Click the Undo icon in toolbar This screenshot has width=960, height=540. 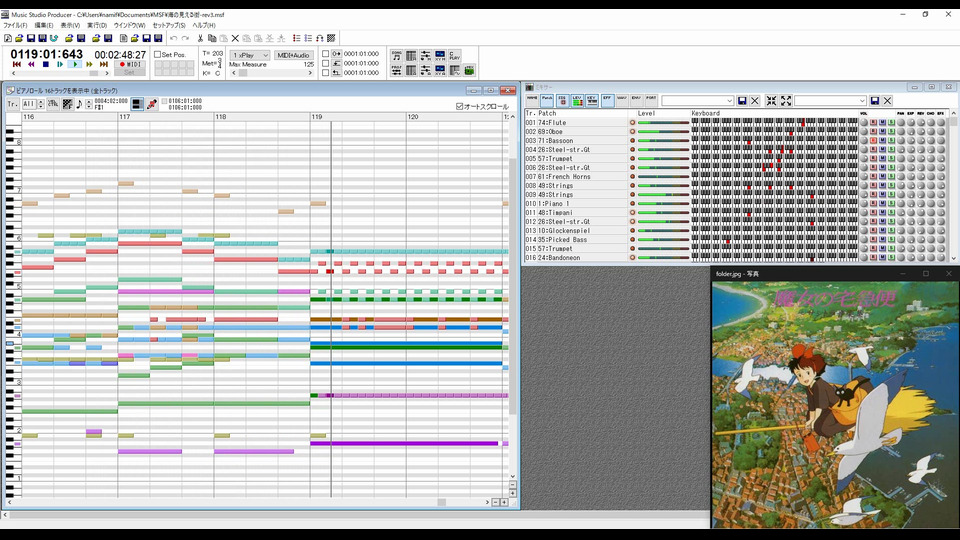pyautogui.click(x=173, y=38)
